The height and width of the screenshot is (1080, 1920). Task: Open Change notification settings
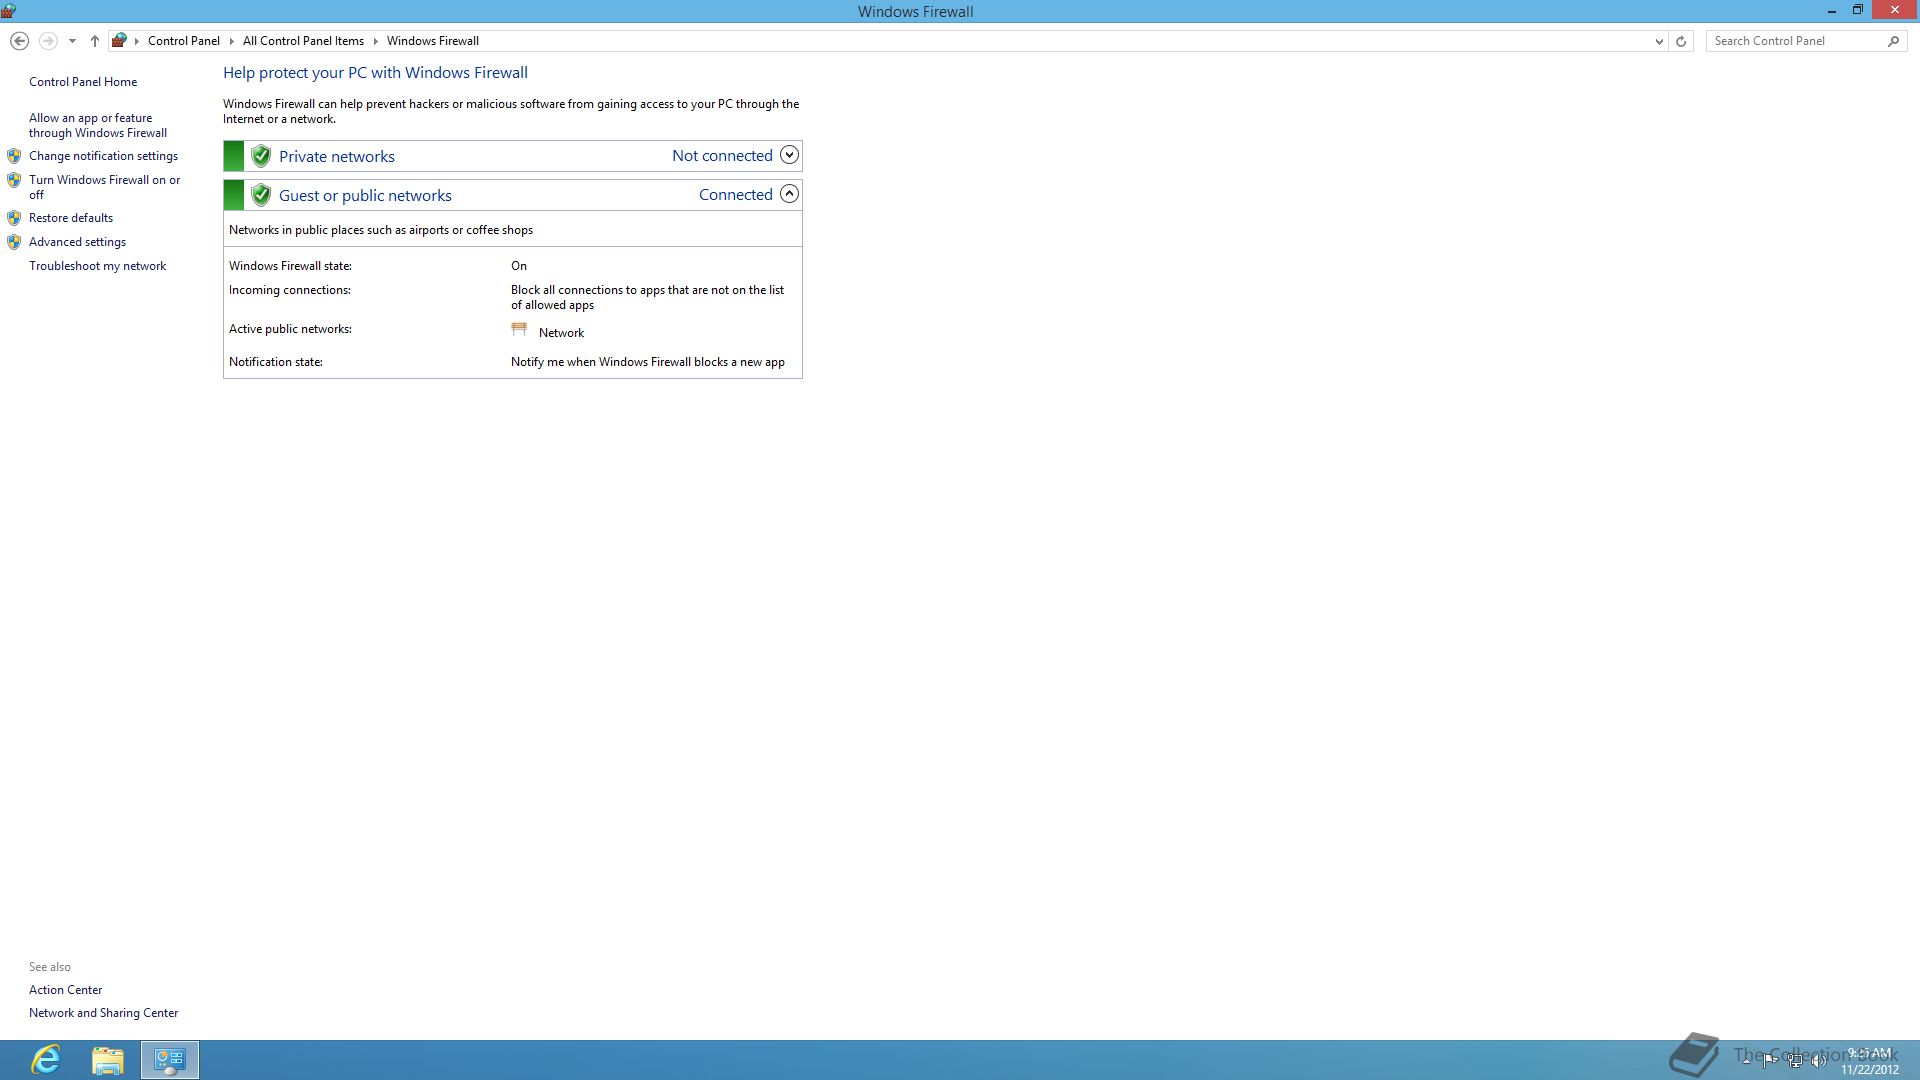pyautogui.click(x=103, y=156)
